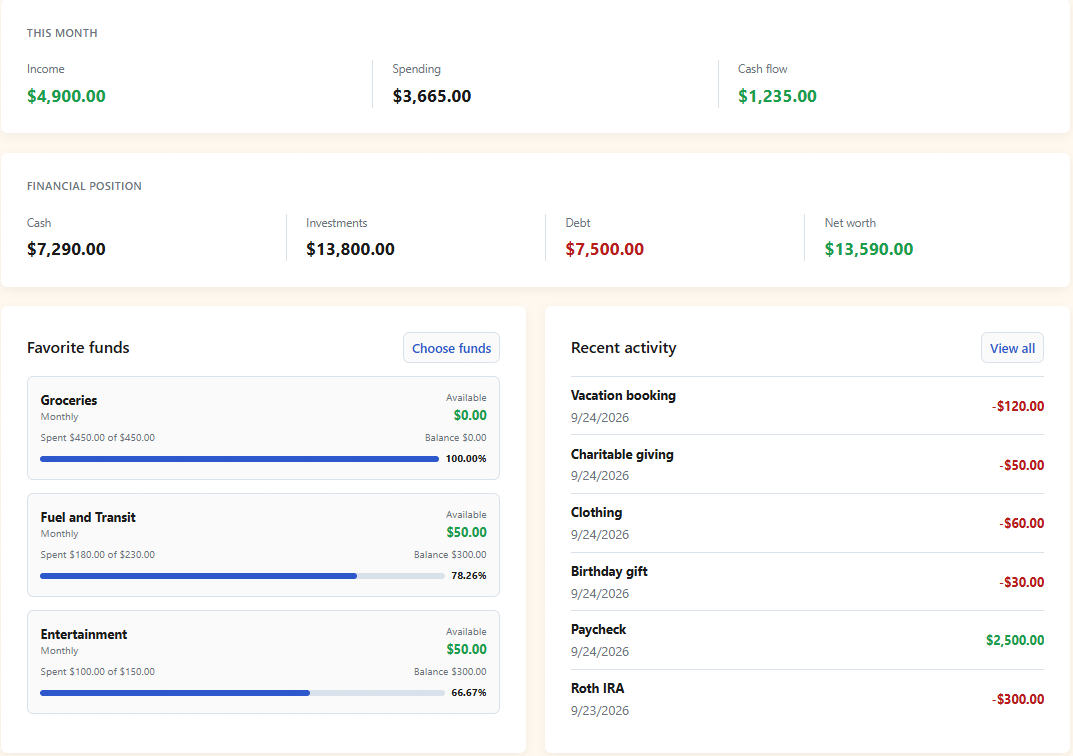Click the 78.26% percentage label
Viewport: 1073px width, 756px height.
[x=469, y=576]
